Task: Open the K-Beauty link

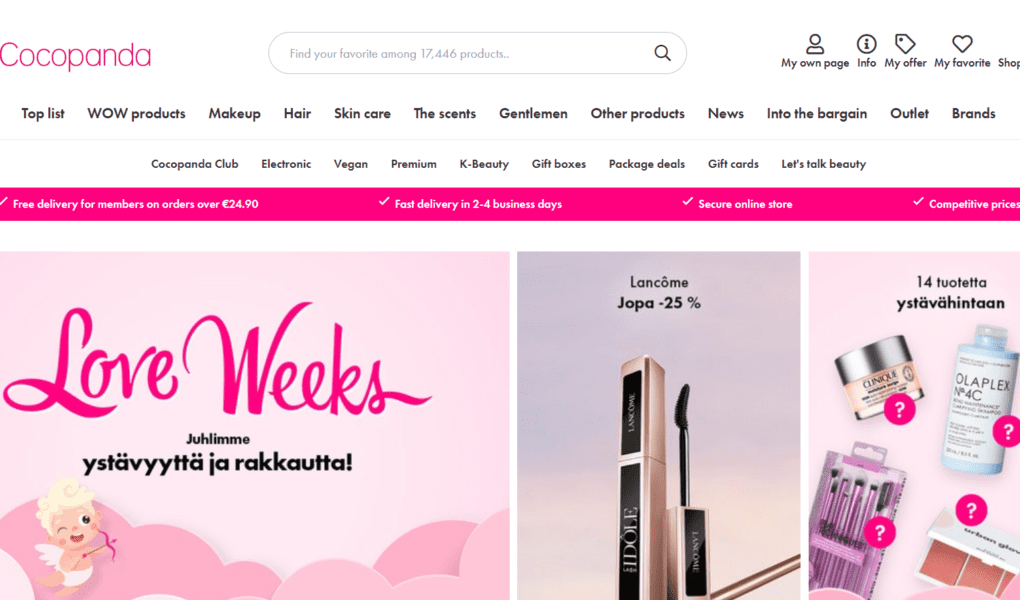Action: coord(484,164)
